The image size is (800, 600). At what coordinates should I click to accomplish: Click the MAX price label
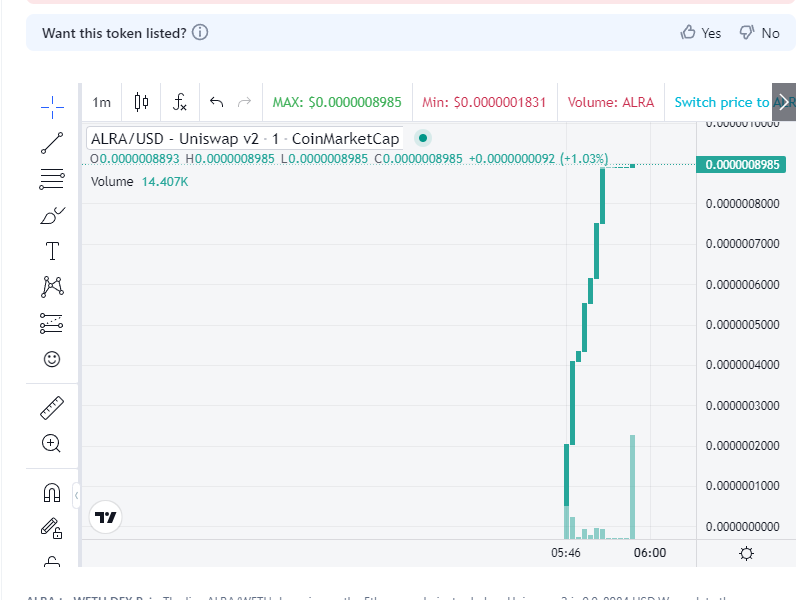coord(337,103)
